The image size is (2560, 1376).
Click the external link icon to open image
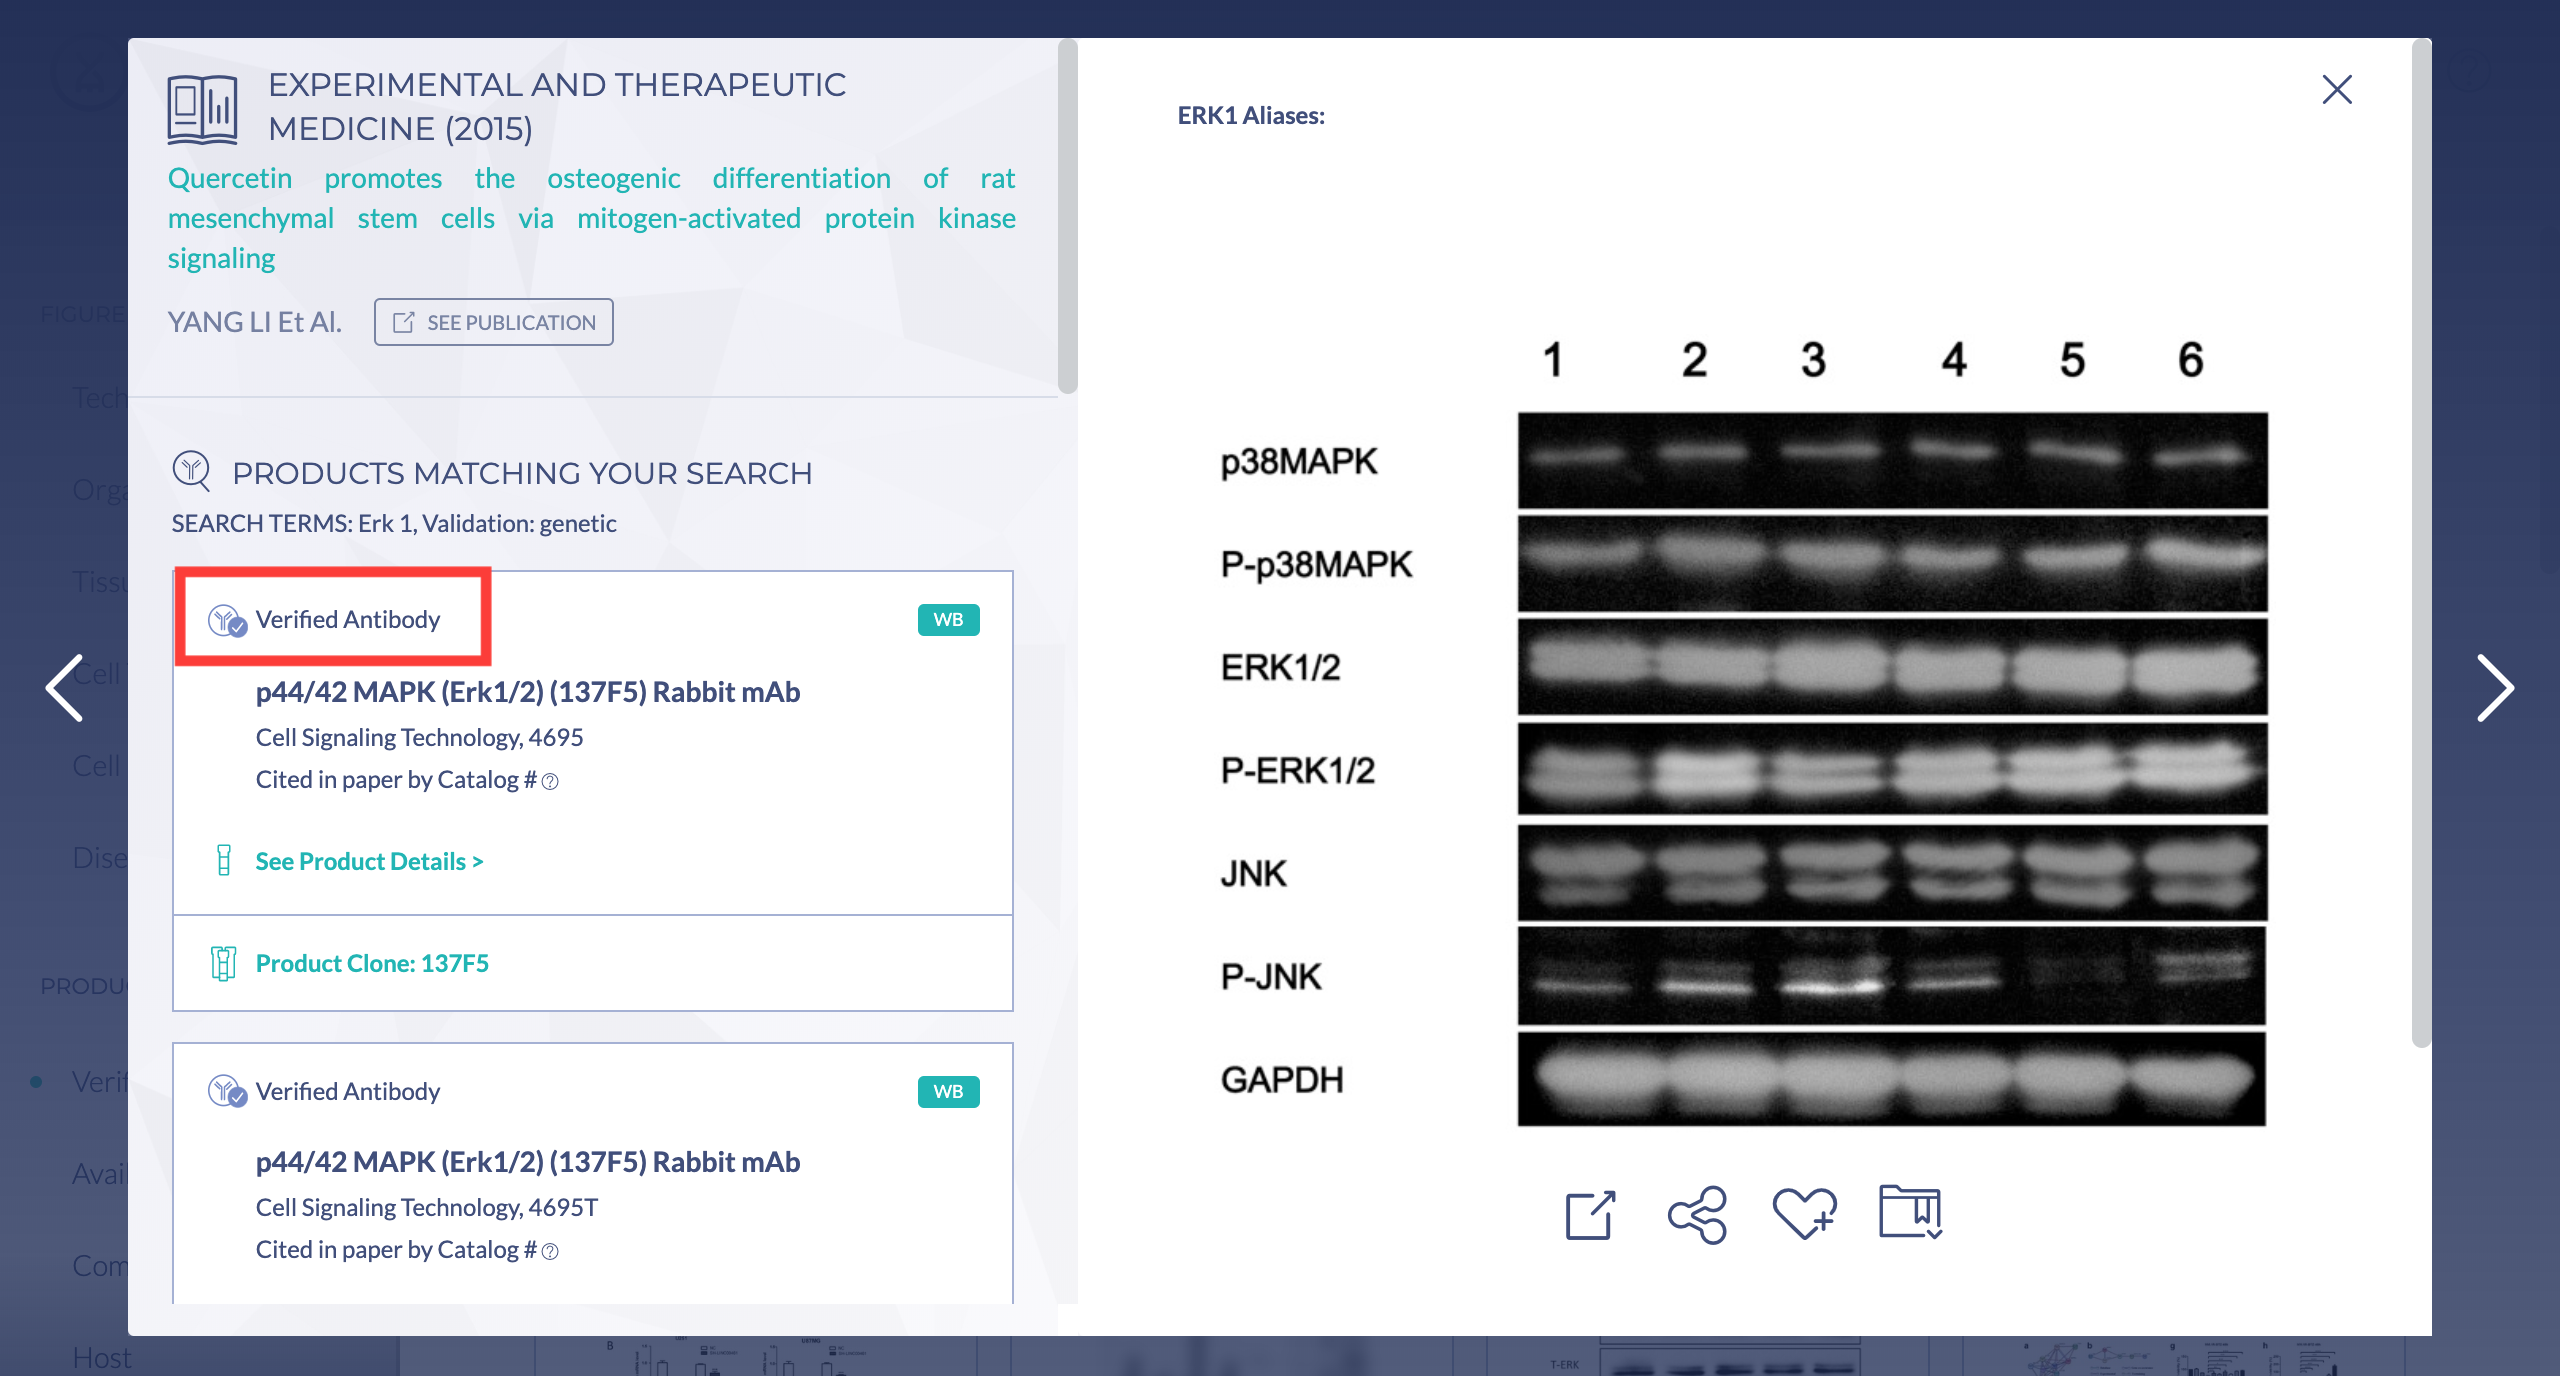coord(1588,1215)
